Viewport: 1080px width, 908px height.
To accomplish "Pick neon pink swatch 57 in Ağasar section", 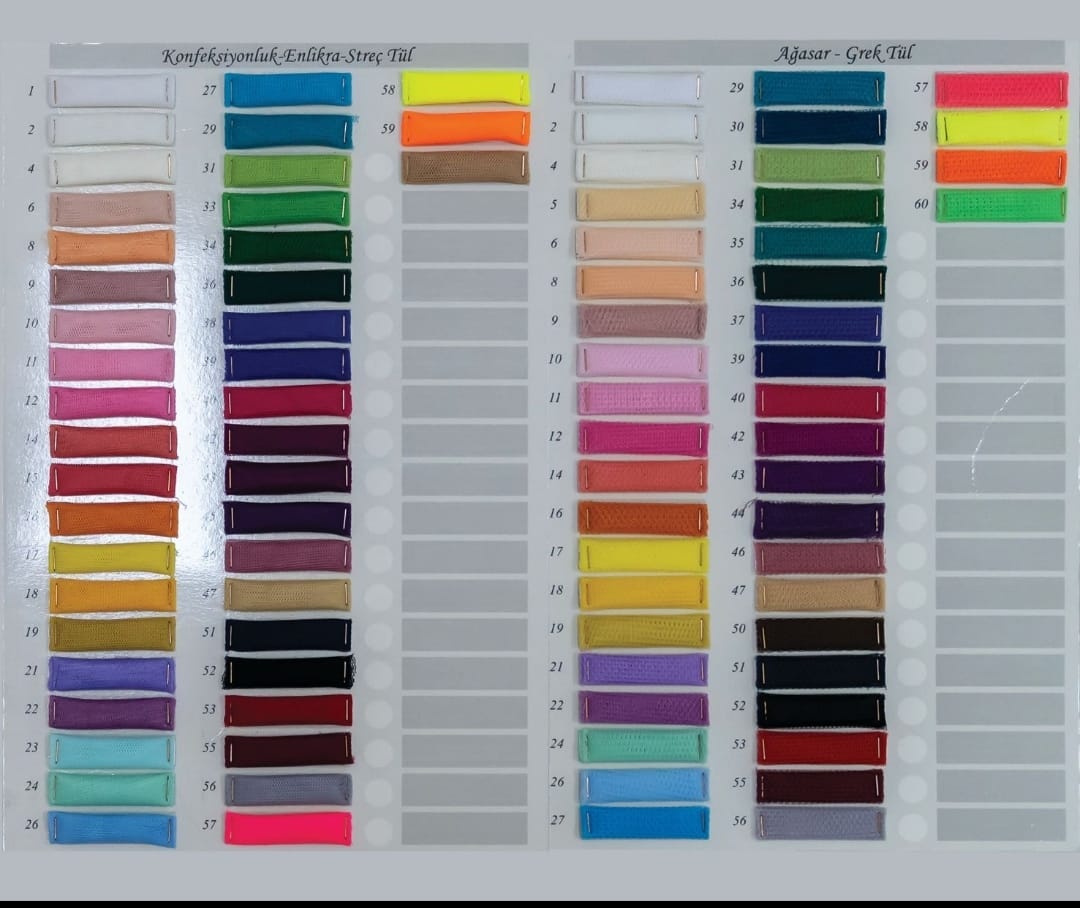I will pos(1000,89).
